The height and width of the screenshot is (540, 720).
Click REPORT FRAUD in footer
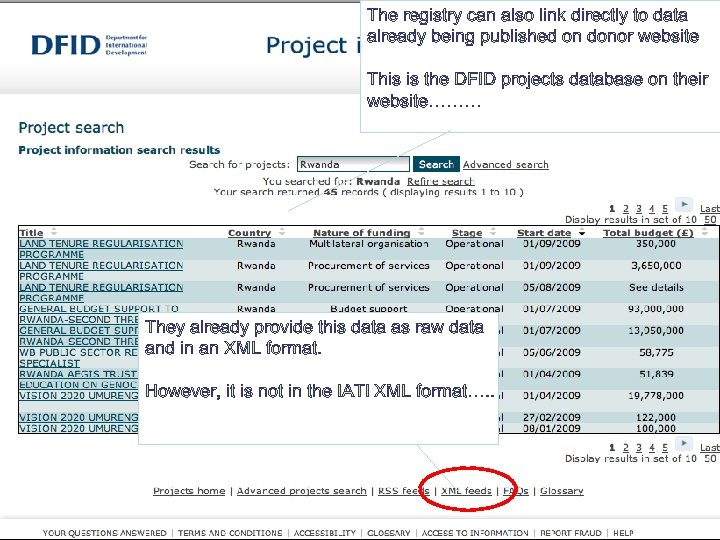pyautogui.click(x=571, y=533)
